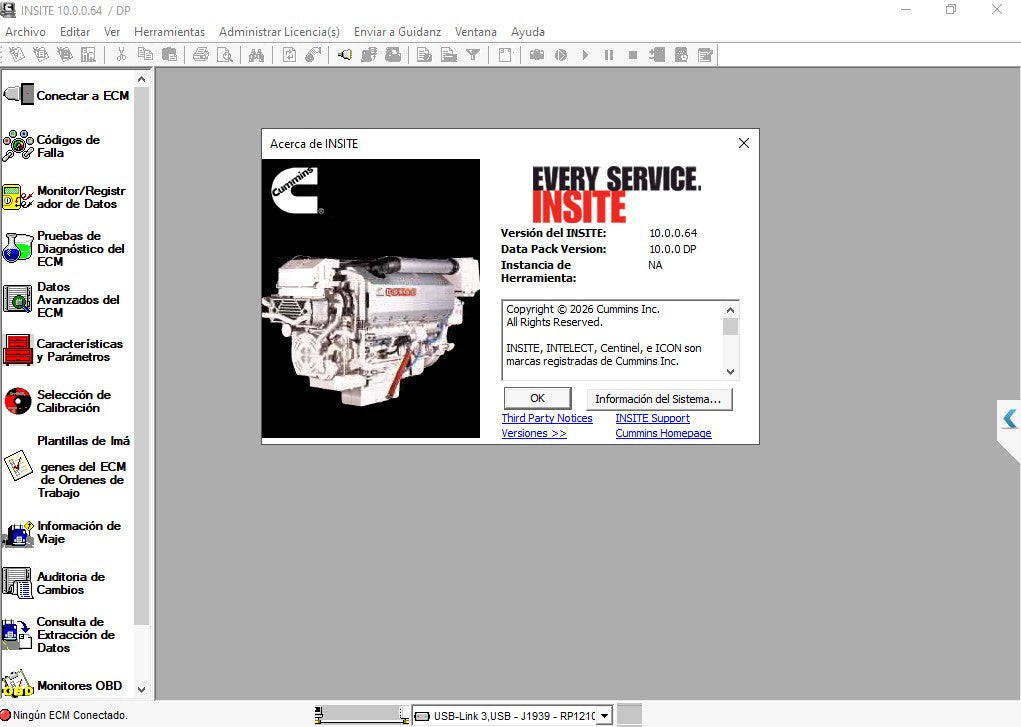Click the pause toolbar button

click(x=609, y=55)
